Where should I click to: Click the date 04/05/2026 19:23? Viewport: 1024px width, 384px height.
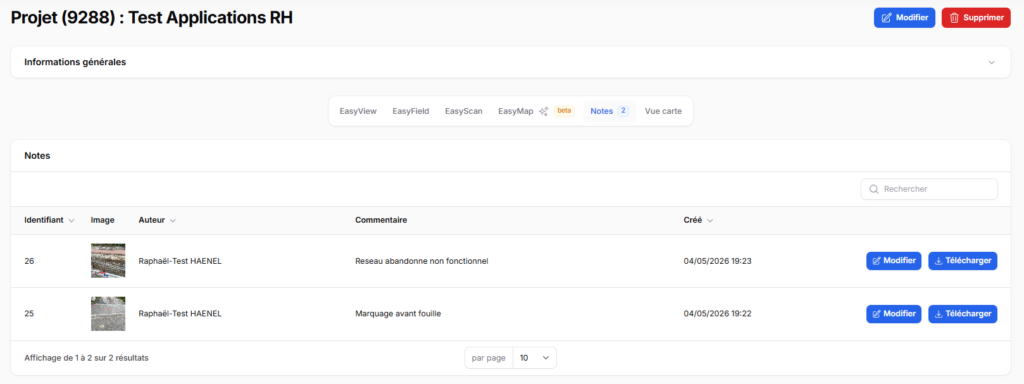point(718,261)
